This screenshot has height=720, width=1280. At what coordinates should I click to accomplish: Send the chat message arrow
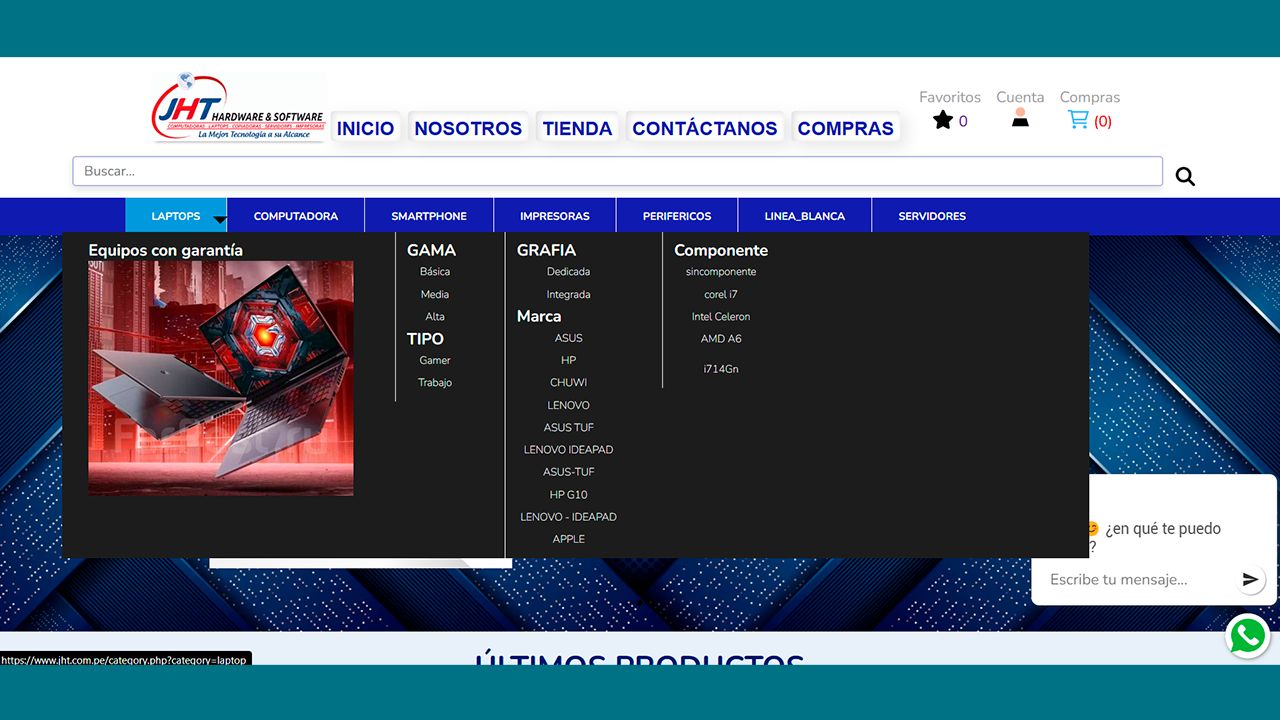(1250, 579)
